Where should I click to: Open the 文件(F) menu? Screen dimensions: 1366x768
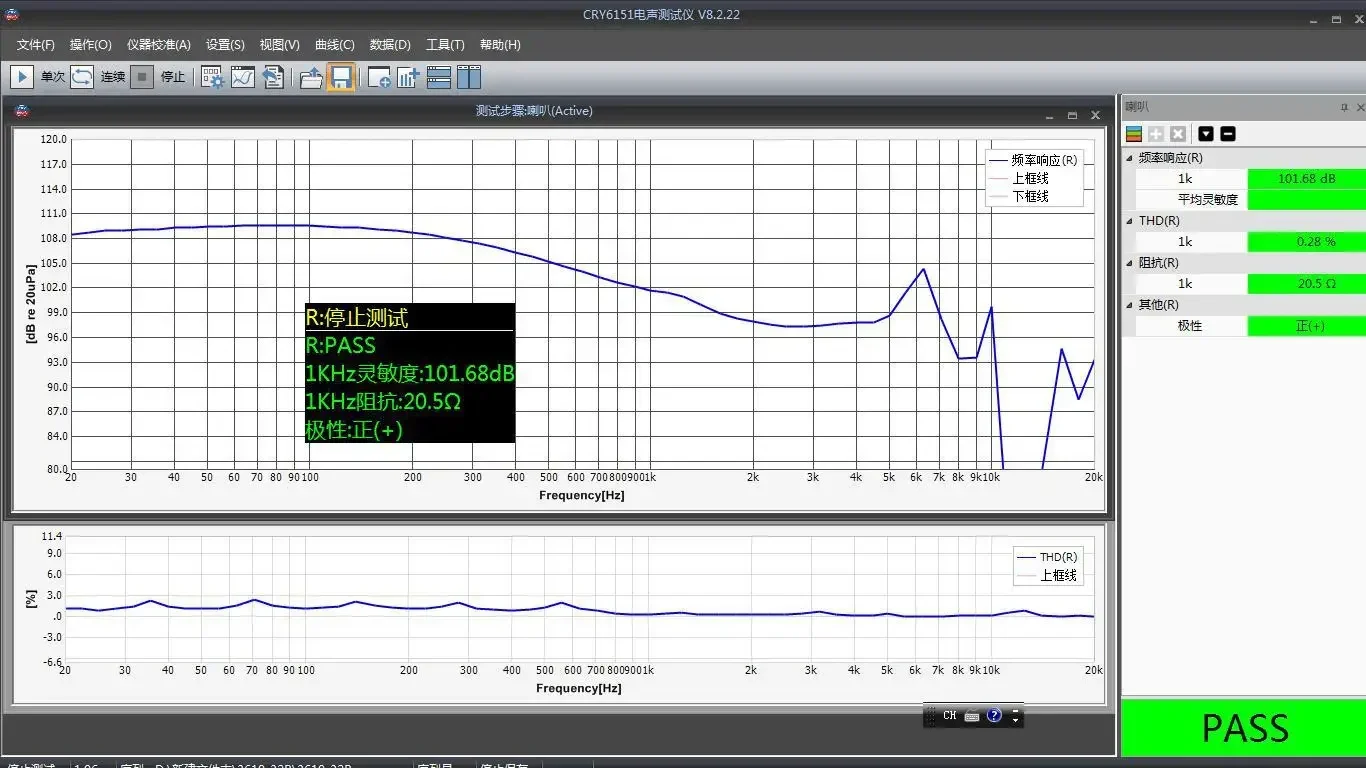click(x=36, y=45)
